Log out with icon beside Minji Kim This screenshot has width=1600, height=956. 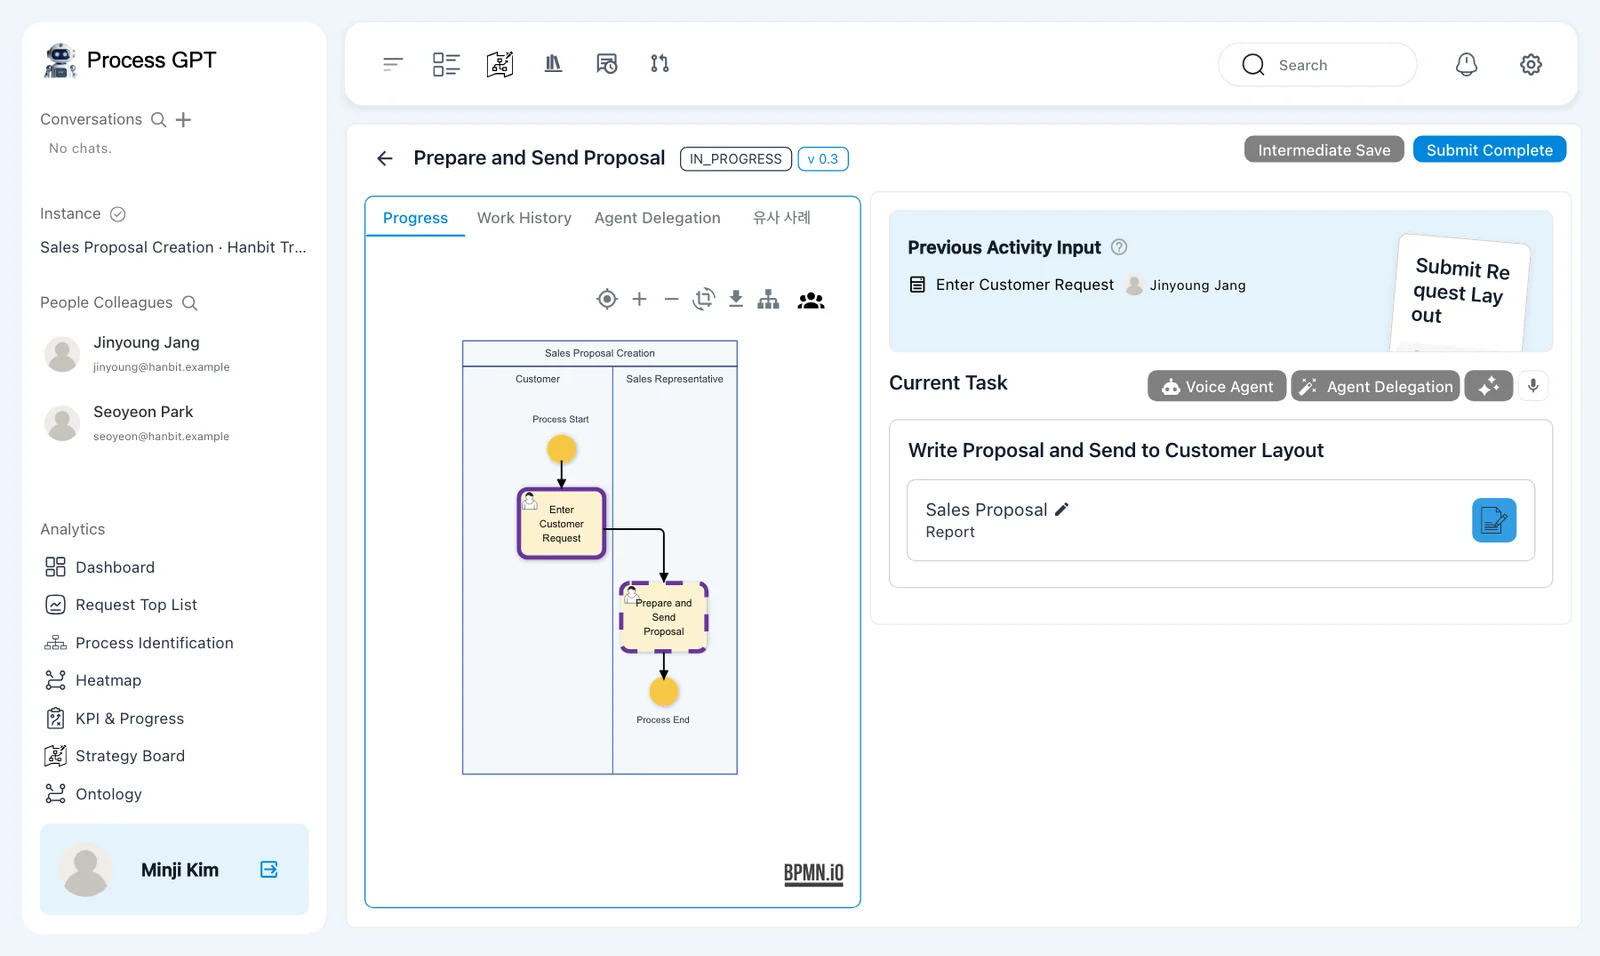(269, 869)
